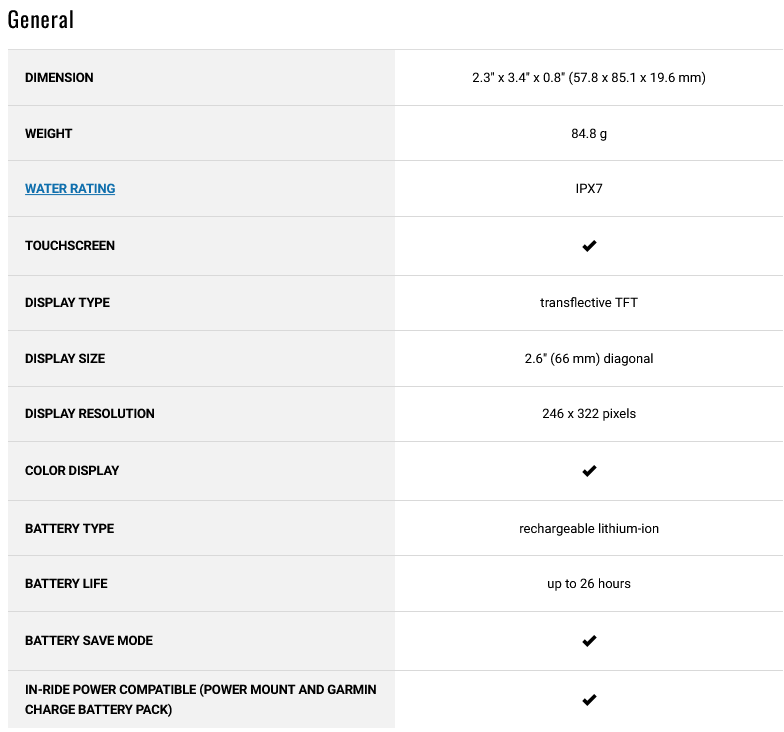
Task: Click the rechargeable lithium-ion value
Action: [589, 528]
